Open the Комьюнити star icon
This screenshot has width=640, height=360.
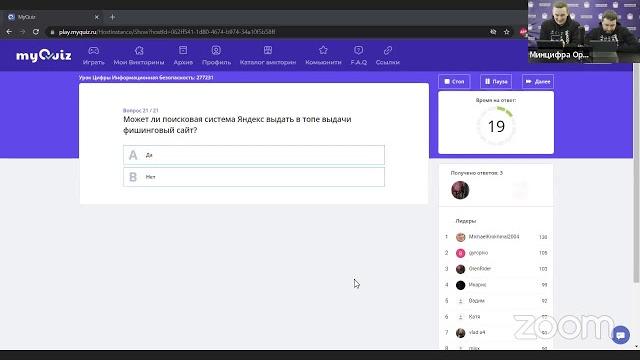click(x=323, y=50)
